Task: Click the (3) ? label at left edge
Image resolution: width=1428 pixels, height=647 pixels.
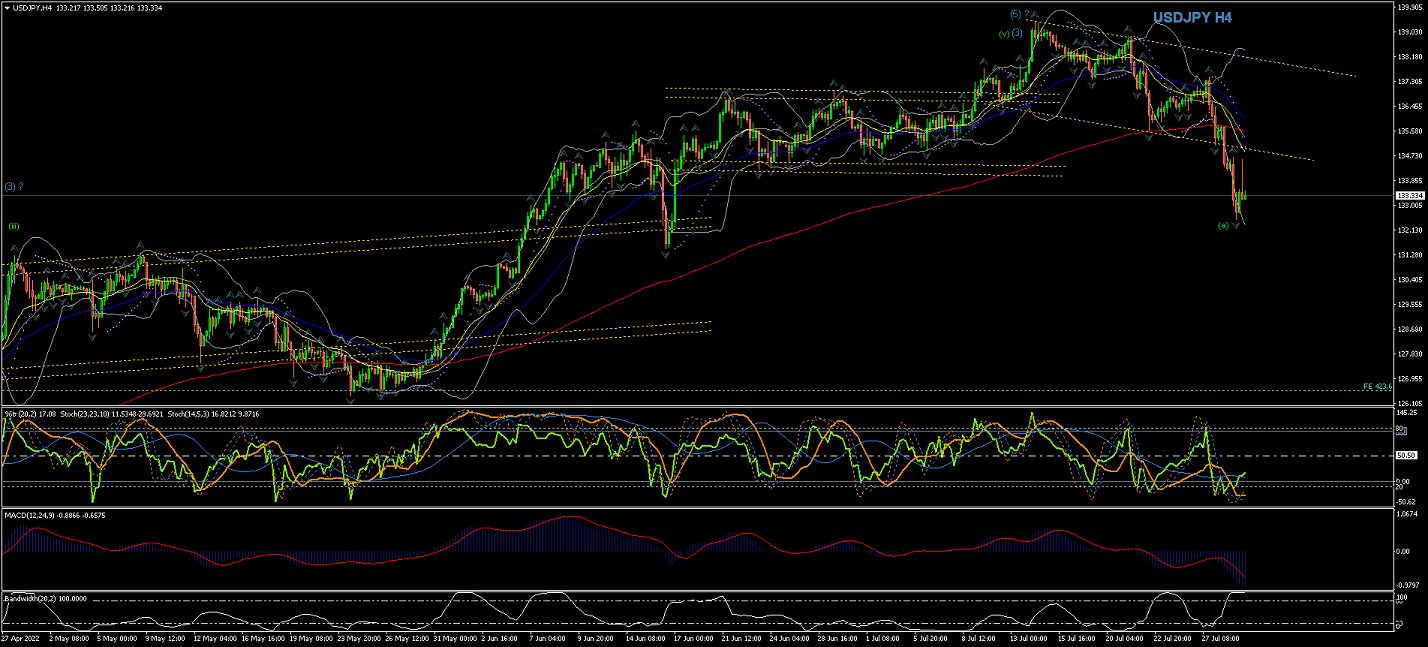Action: pos(14,187)
